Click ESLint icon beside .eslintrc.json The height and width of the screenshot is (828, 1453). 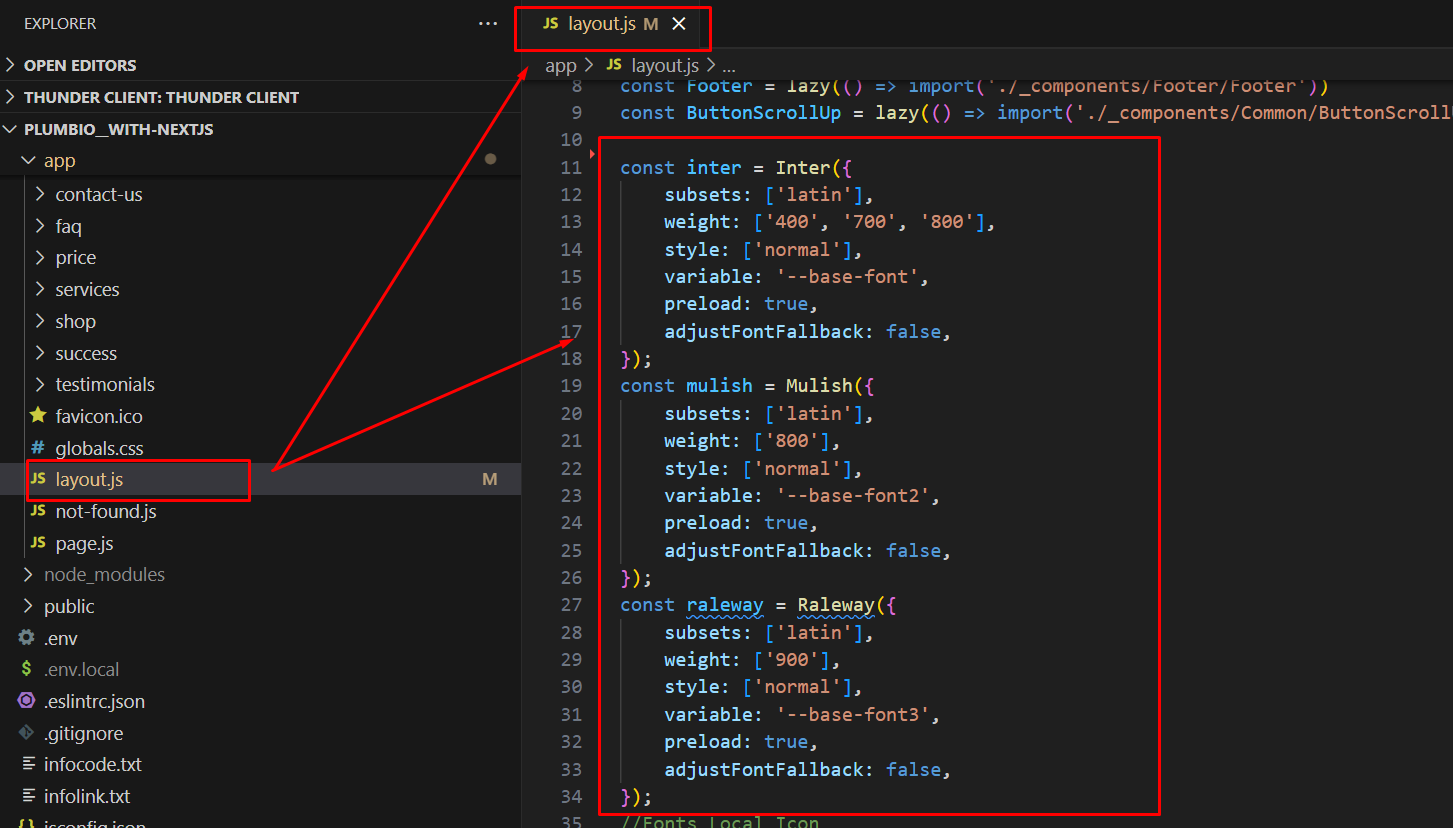pyautogui.click(x=27, y=701)
